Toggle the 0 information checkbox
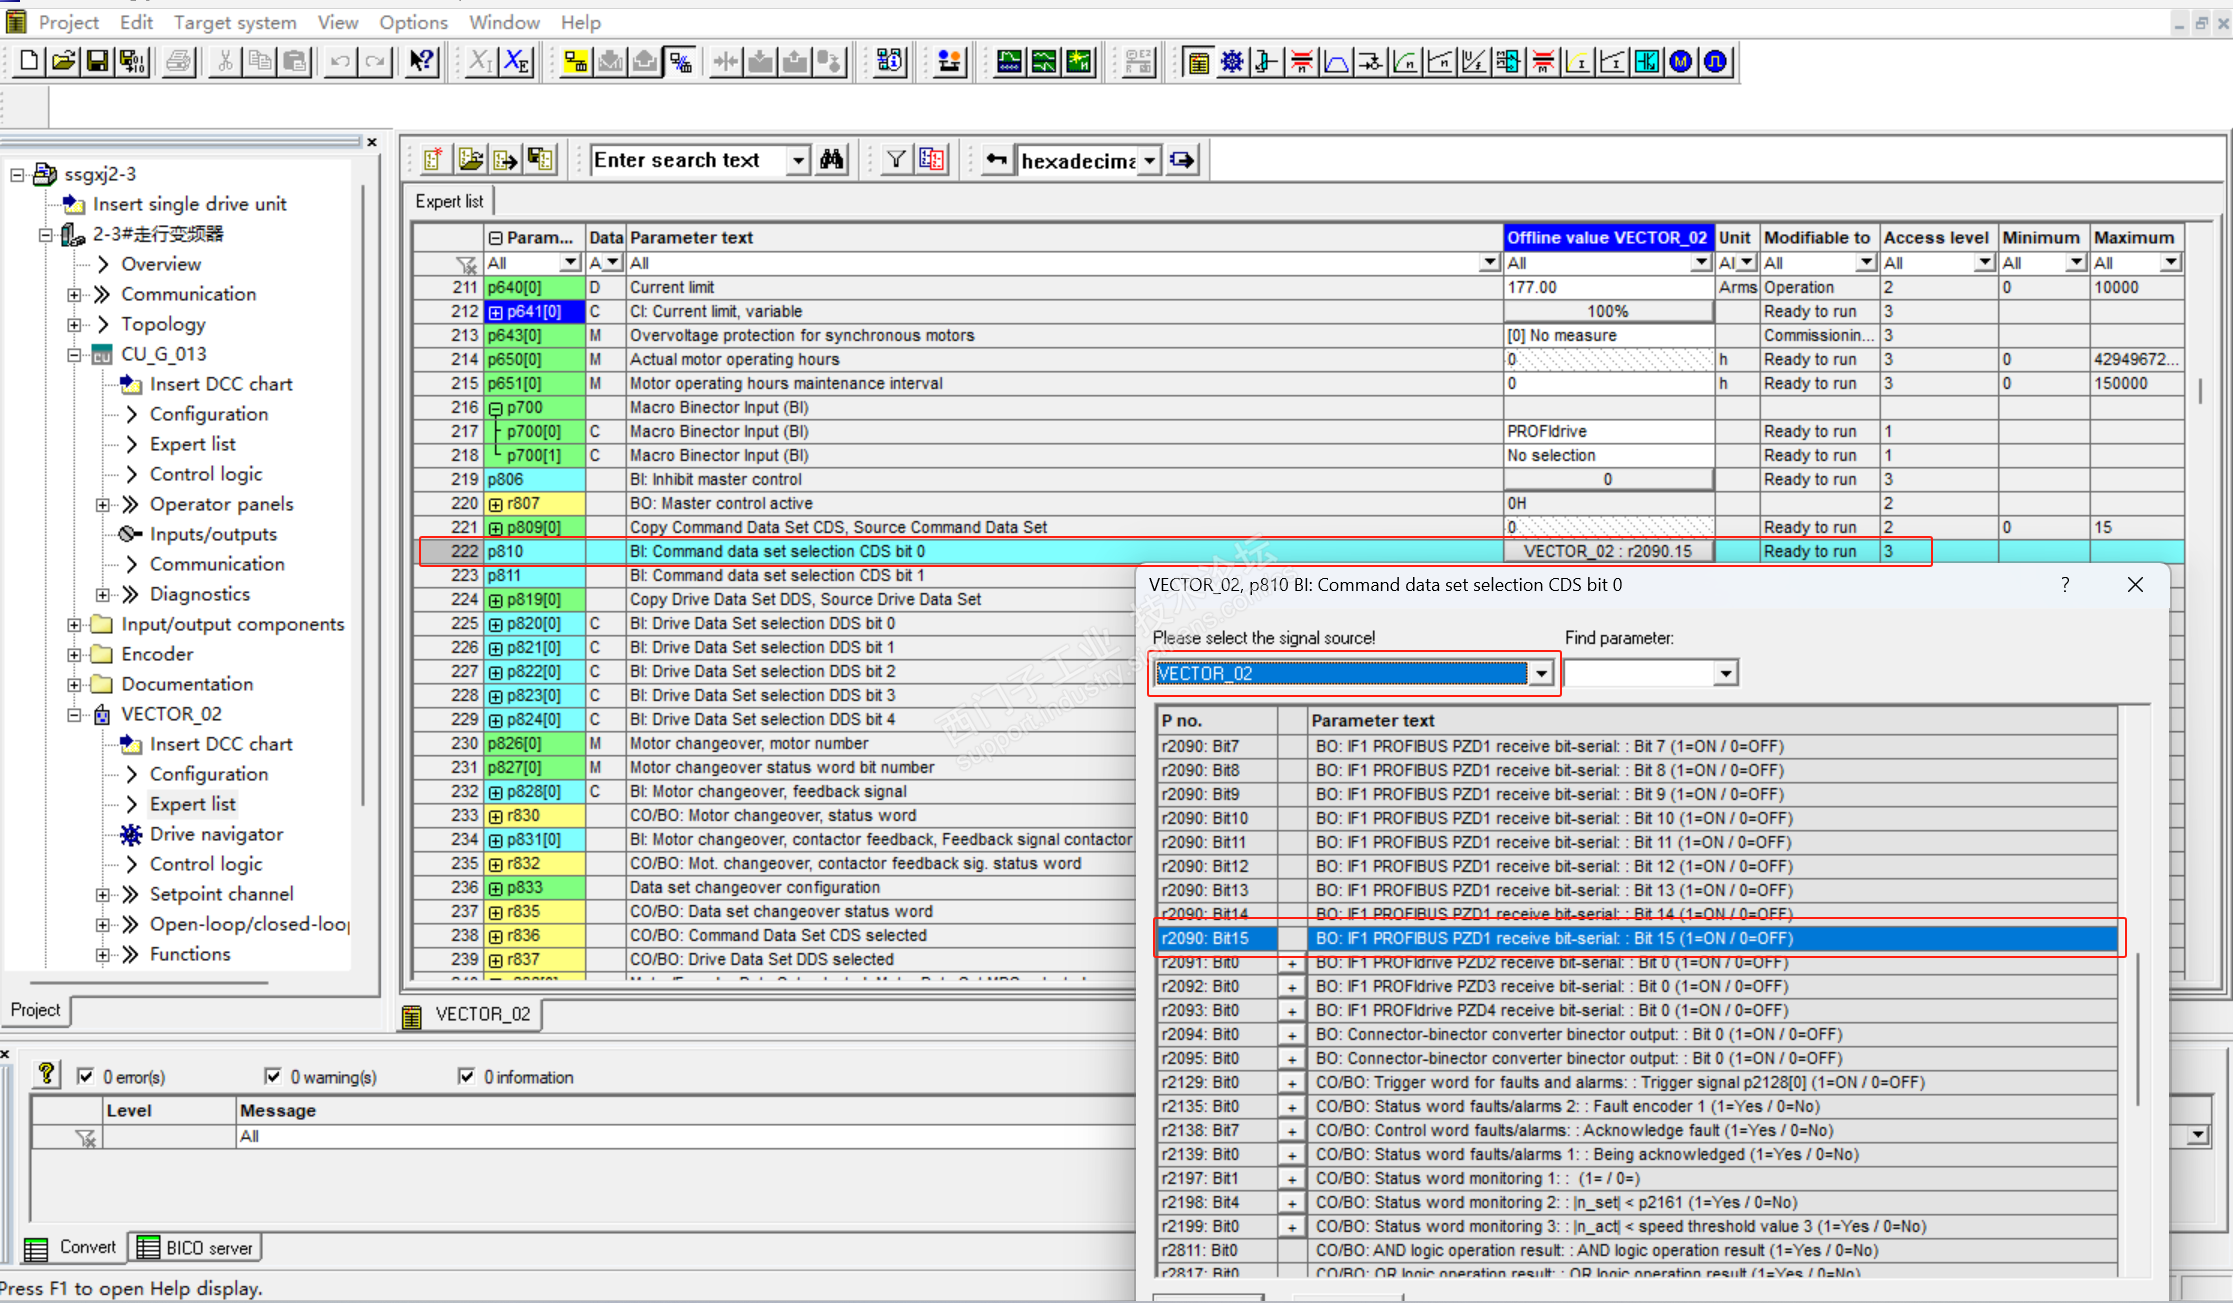Screen dimensions: 2233x1303 [x=466, y=1076]
